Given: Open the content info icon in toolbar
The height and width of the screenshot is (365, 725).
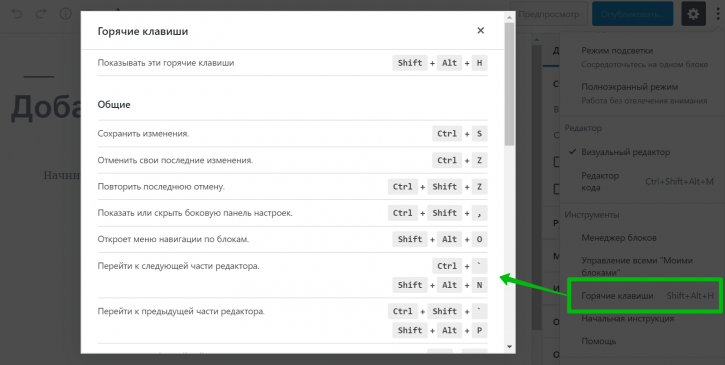Looking at the screenshot, I should (x=66, y=14).
